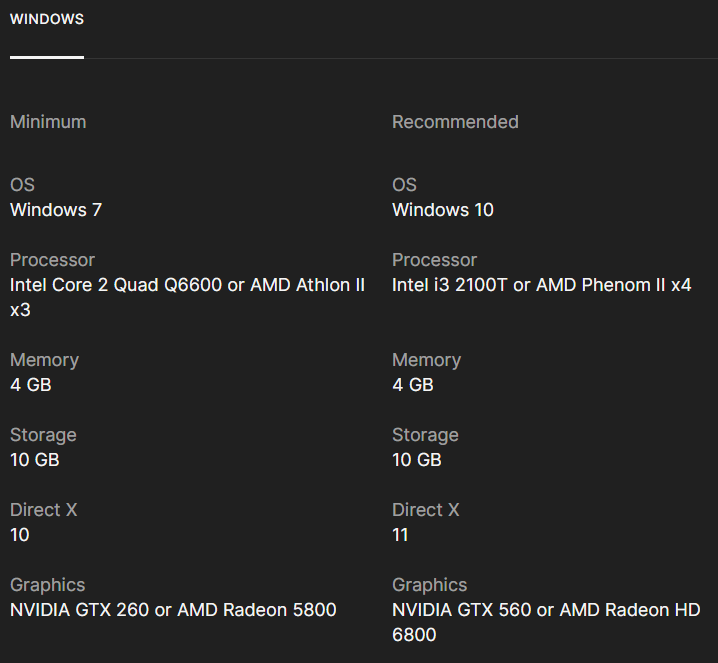The height and width of the screenshot is (663, 718).
Task: Click the Memory label under Minimum
Action: tap(44, 360)
